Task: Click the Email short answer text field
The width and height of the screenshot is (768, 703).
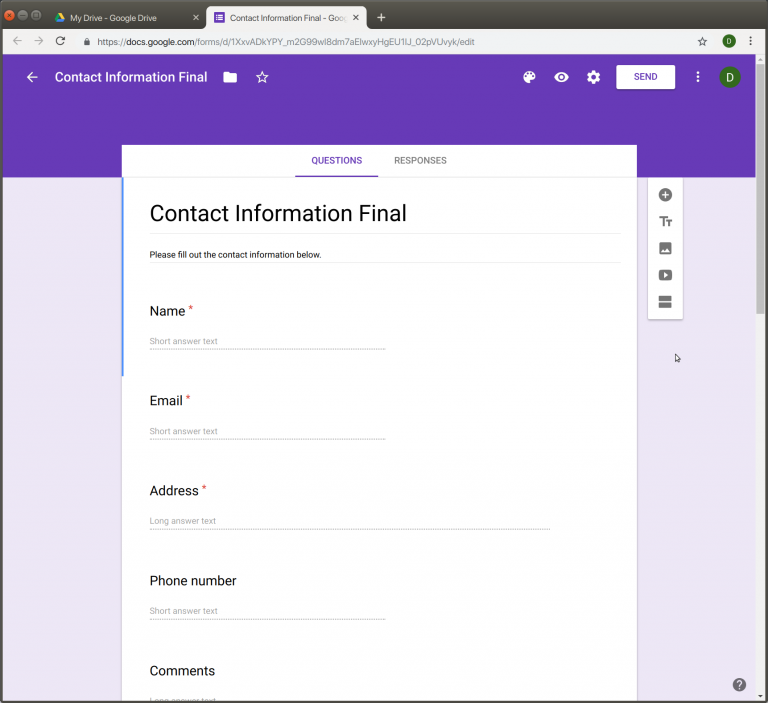Action: [x=267, y=432]
